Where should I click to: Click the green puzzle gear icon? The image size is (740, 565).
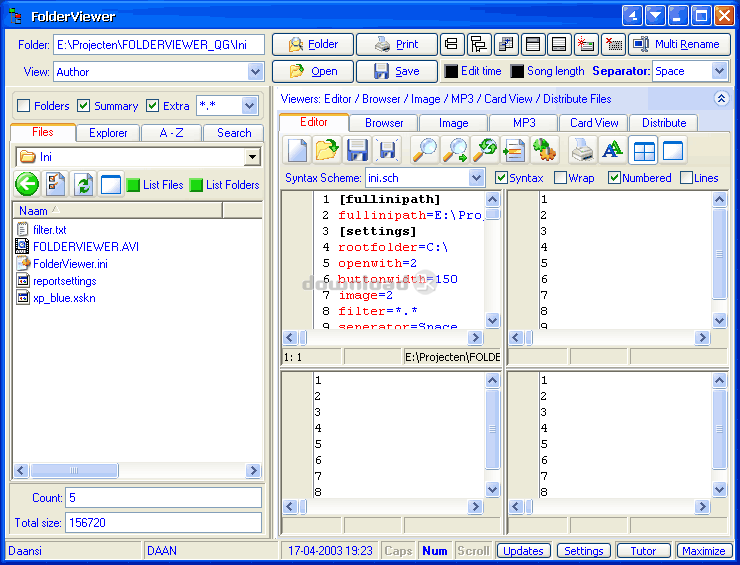544,150
